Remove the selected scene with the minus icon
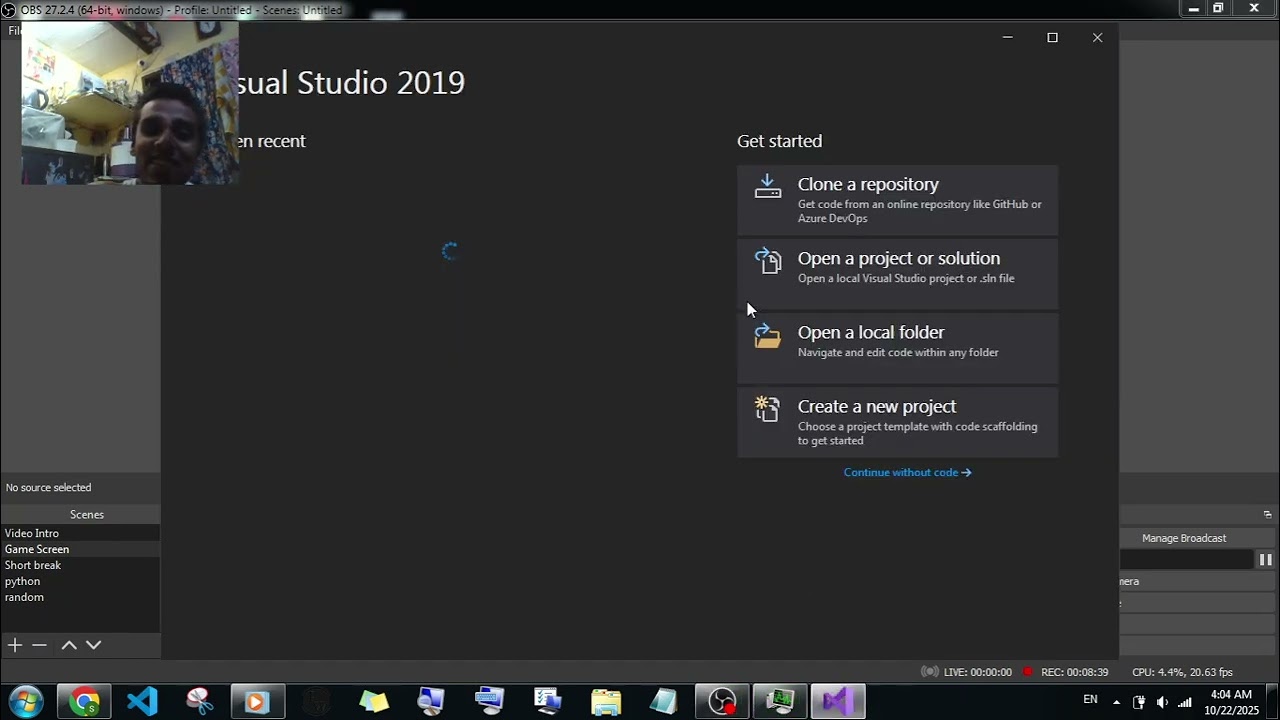The image size is (1280, 720). click(x=39, y=645)
